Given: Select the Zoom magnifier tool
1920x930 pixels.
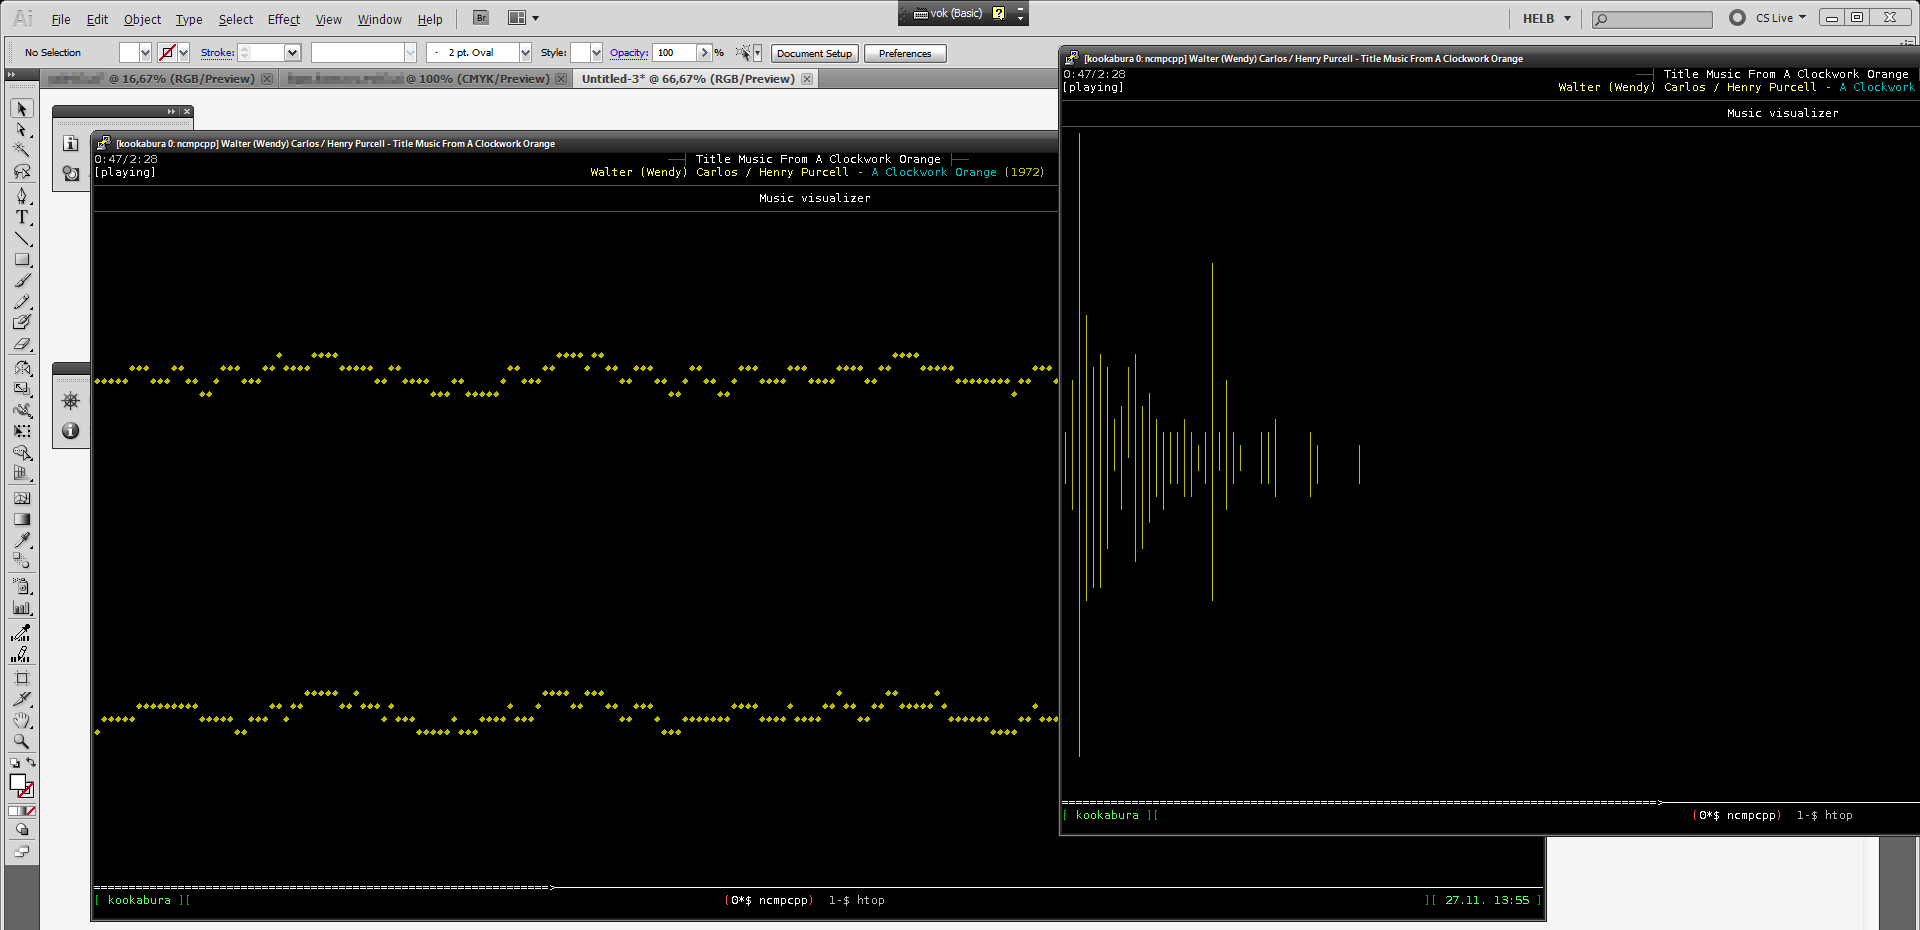Looking at the screenshot, I should [22, 741].
